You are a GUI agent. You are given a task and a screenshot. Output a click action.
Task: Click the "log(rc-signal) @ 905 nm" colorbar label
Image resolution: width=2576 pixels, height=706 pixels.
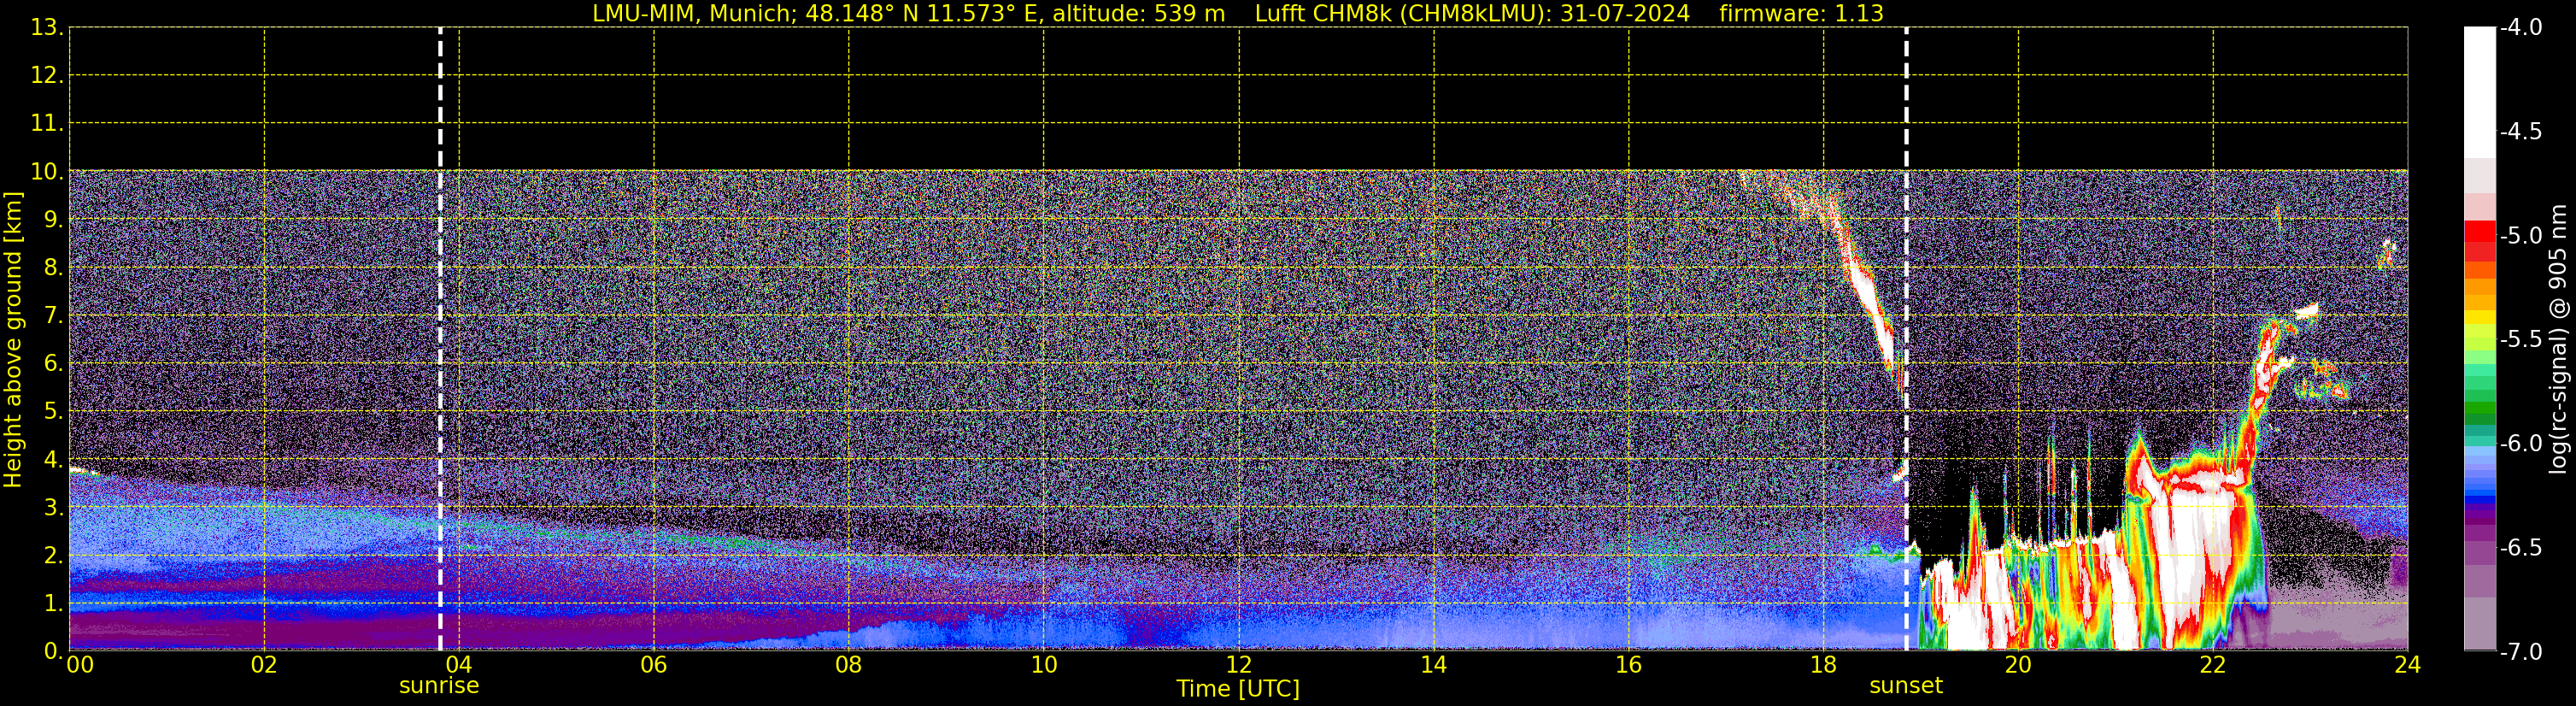point(2558,339)
